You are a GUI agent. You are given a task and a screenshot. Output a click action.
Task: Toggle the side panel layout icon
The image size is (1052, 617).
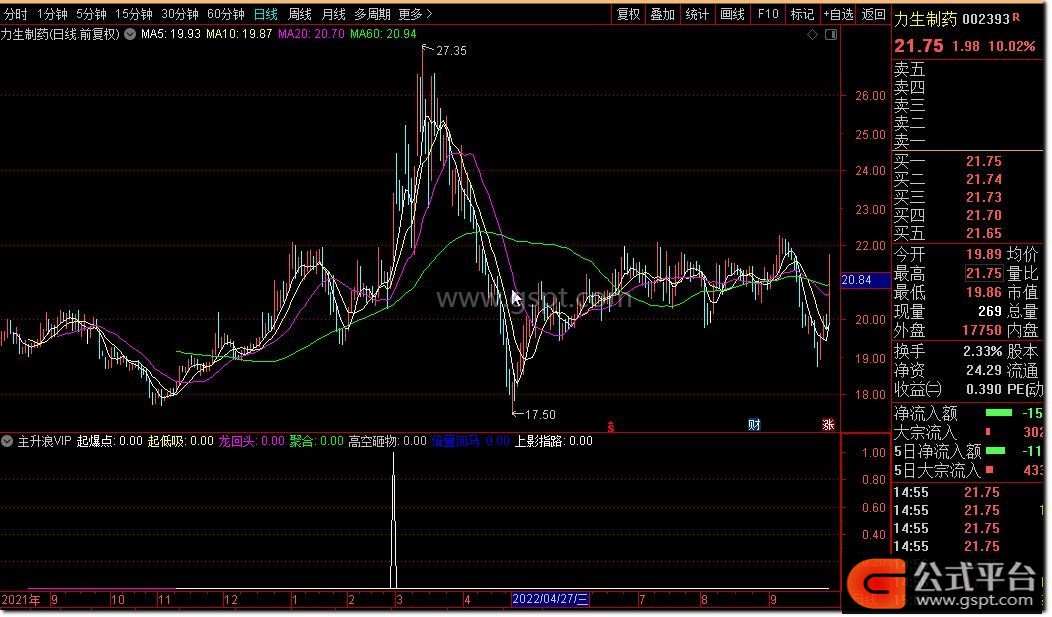(x=831, y=34)
